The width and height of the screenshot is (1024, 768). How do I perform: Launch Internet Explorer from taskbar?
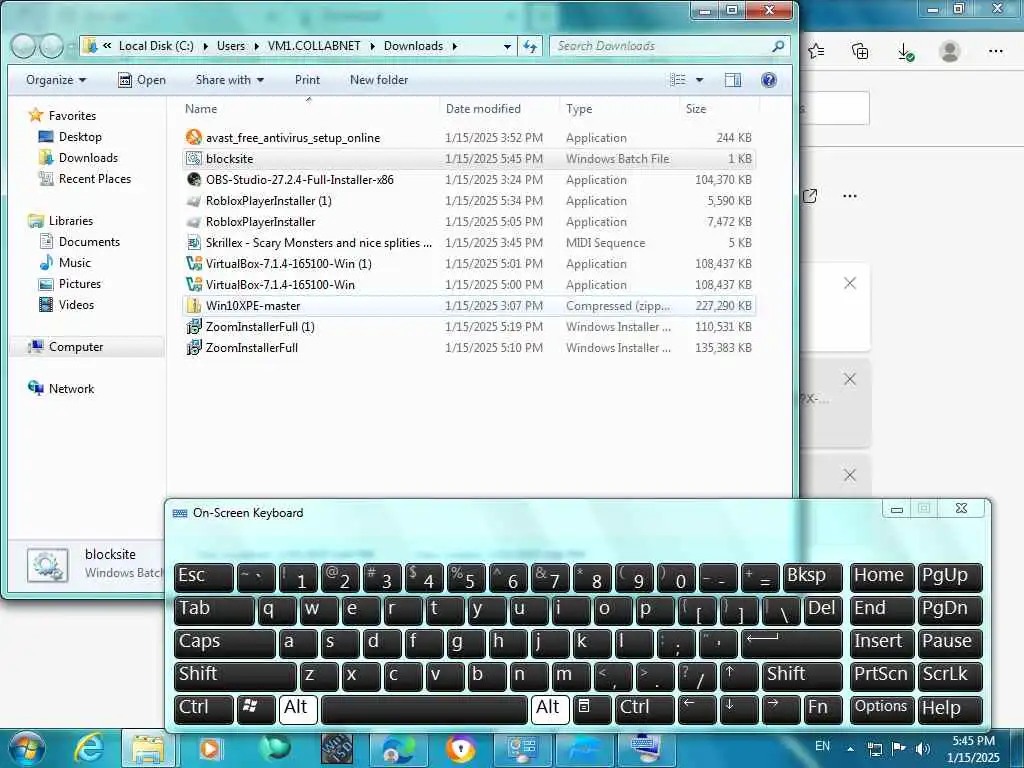tap(89, 748)
